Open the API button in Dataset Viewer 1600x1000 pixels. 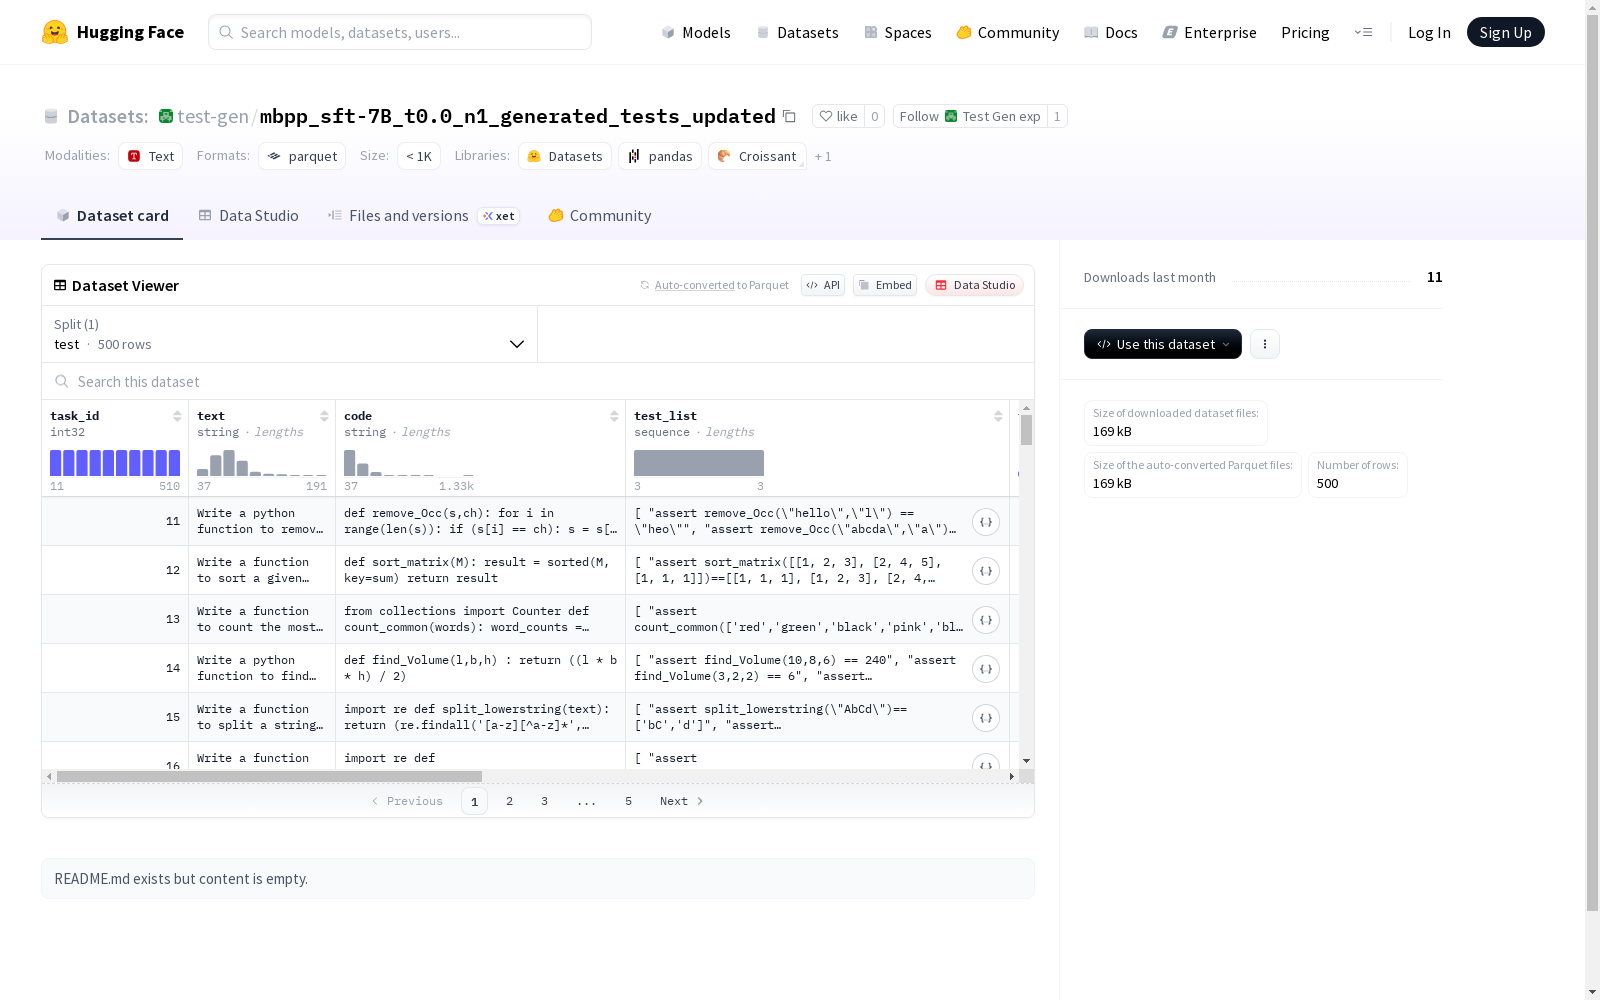[x=823, y=285]
